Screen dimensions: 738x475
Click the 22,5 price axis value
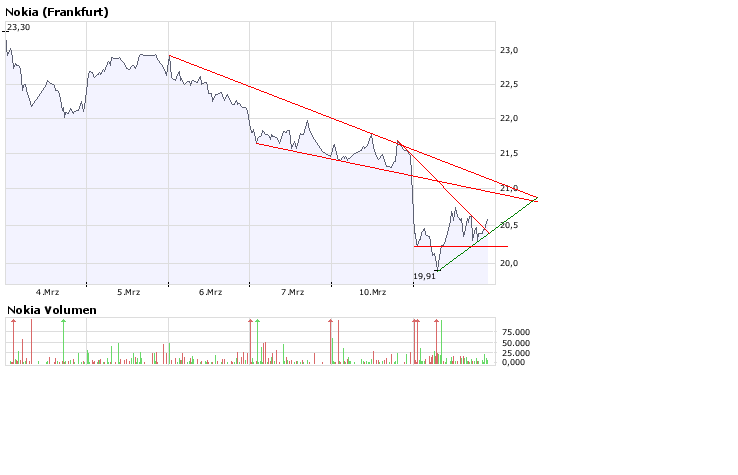click(x=509, y=84)
